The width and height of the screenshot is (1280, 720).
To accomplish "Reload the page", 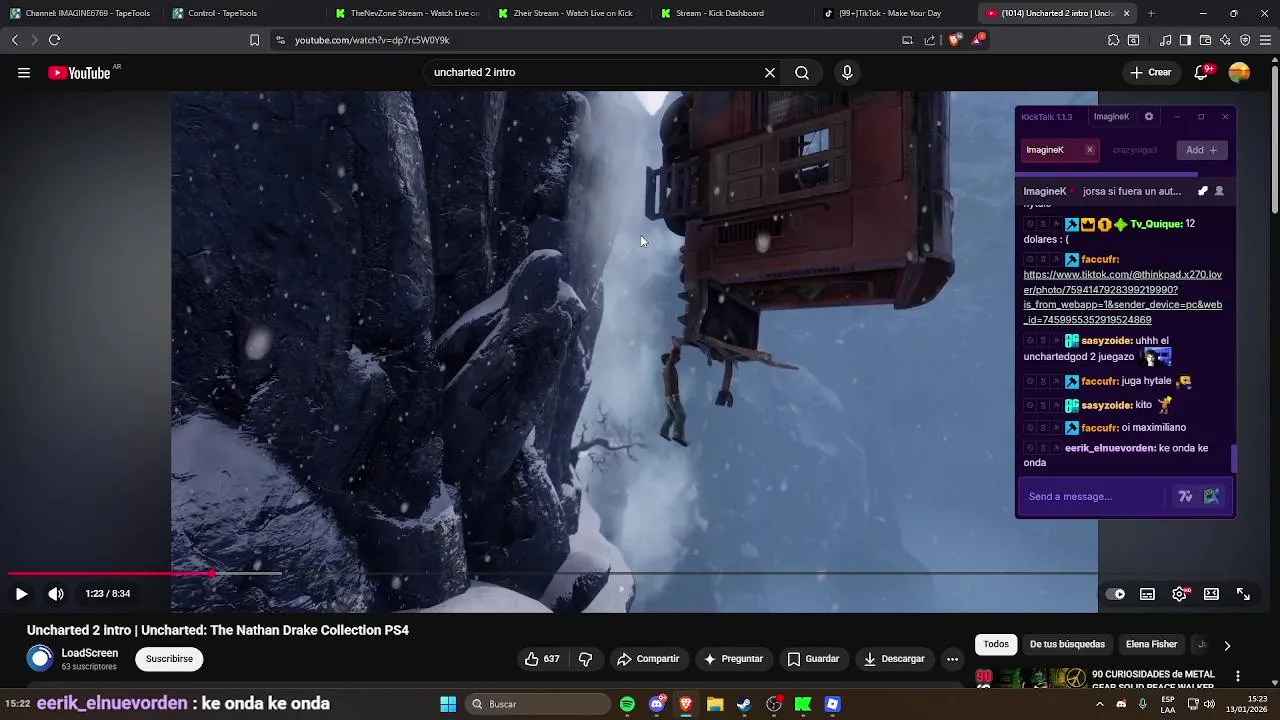I will 54,40.
